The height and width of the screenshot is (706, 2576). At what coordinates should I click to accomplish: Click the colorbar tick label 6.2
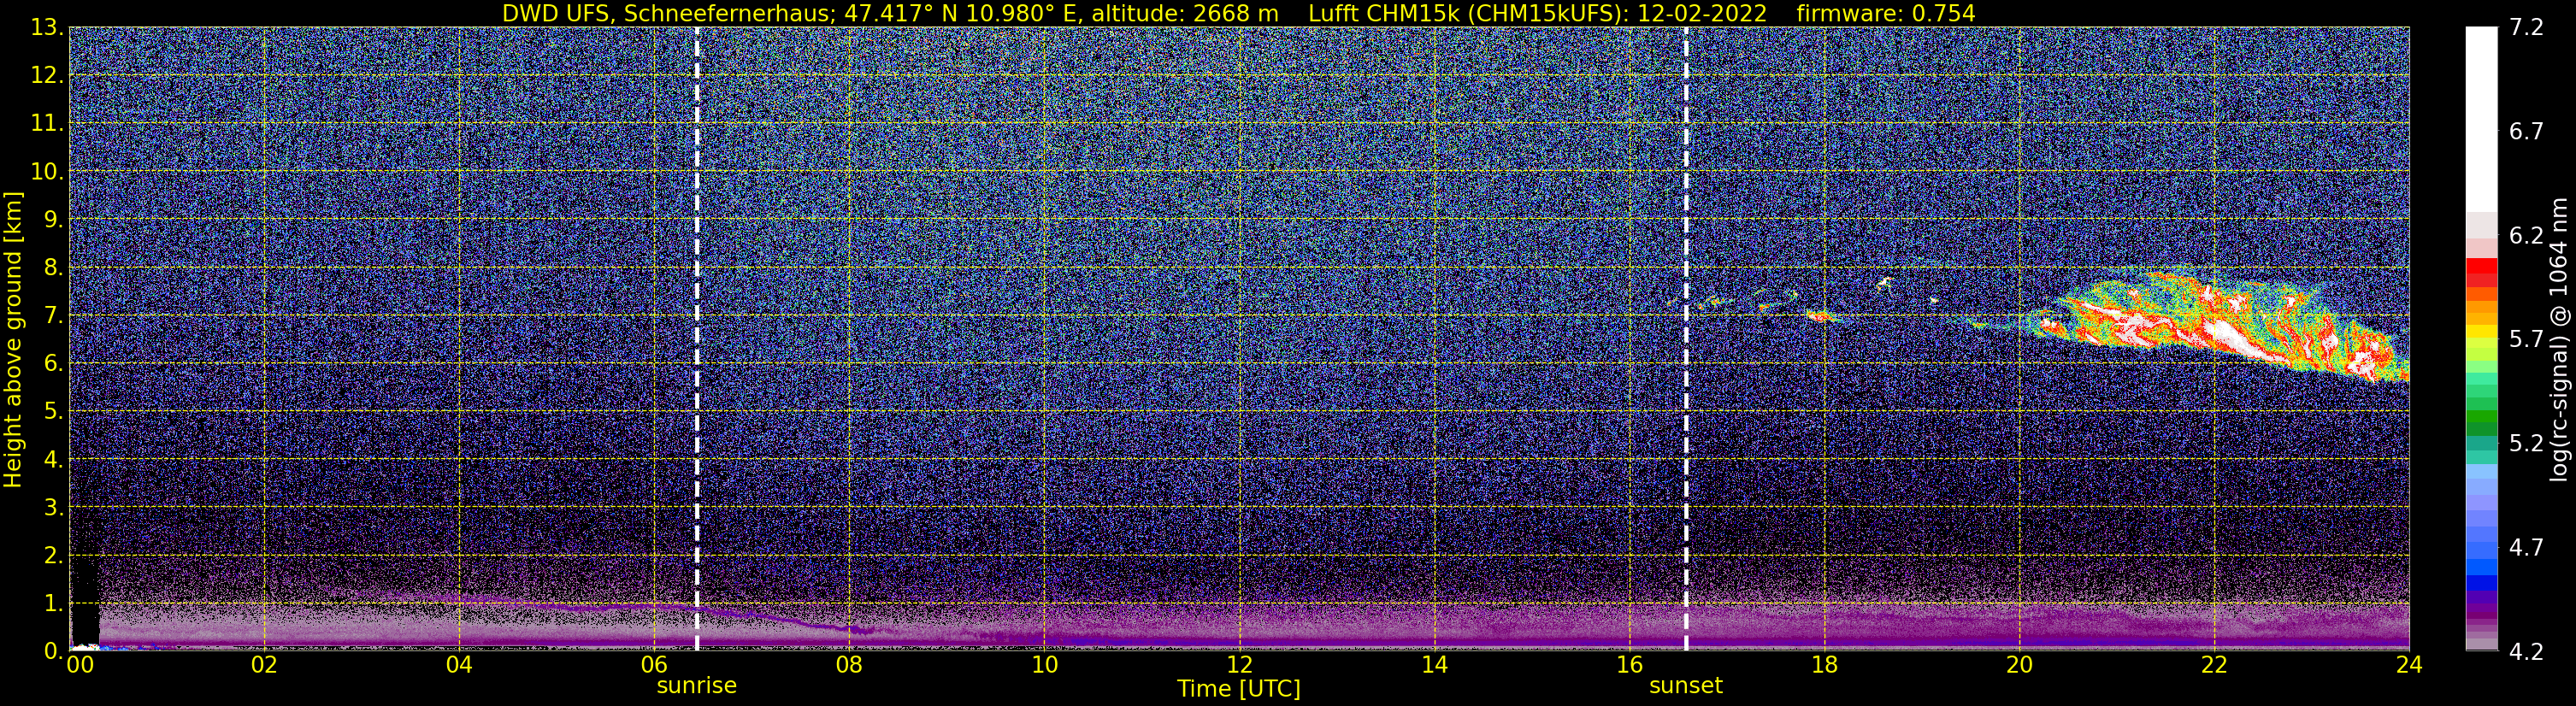click(x=2527, y=236)
